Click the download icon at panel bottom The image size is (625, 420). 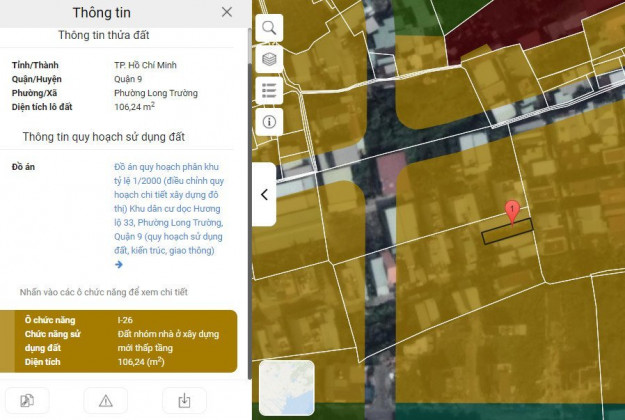[x=184, y=400]
